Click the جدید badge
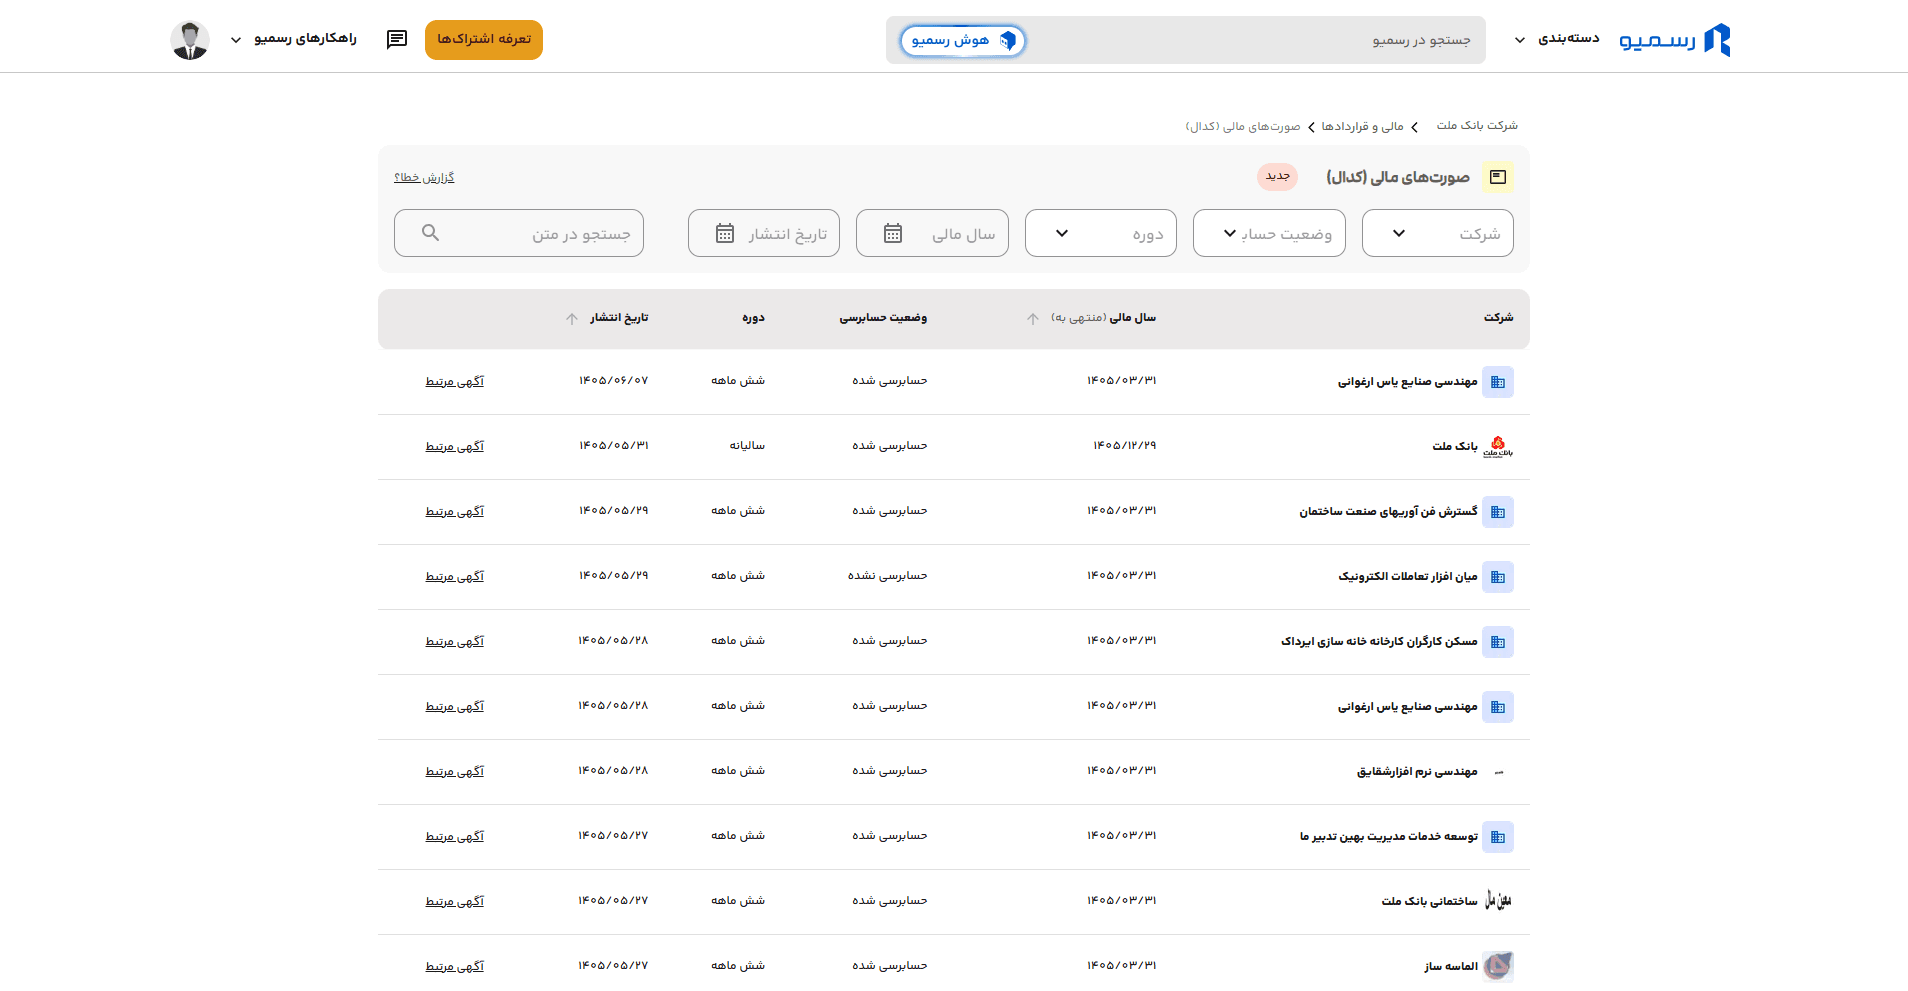The image size is (1908, 991). (1277, 176)
